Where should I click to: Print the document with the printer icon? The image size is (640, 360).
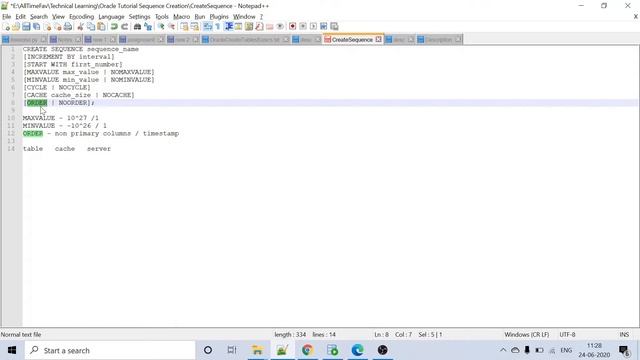68,27
